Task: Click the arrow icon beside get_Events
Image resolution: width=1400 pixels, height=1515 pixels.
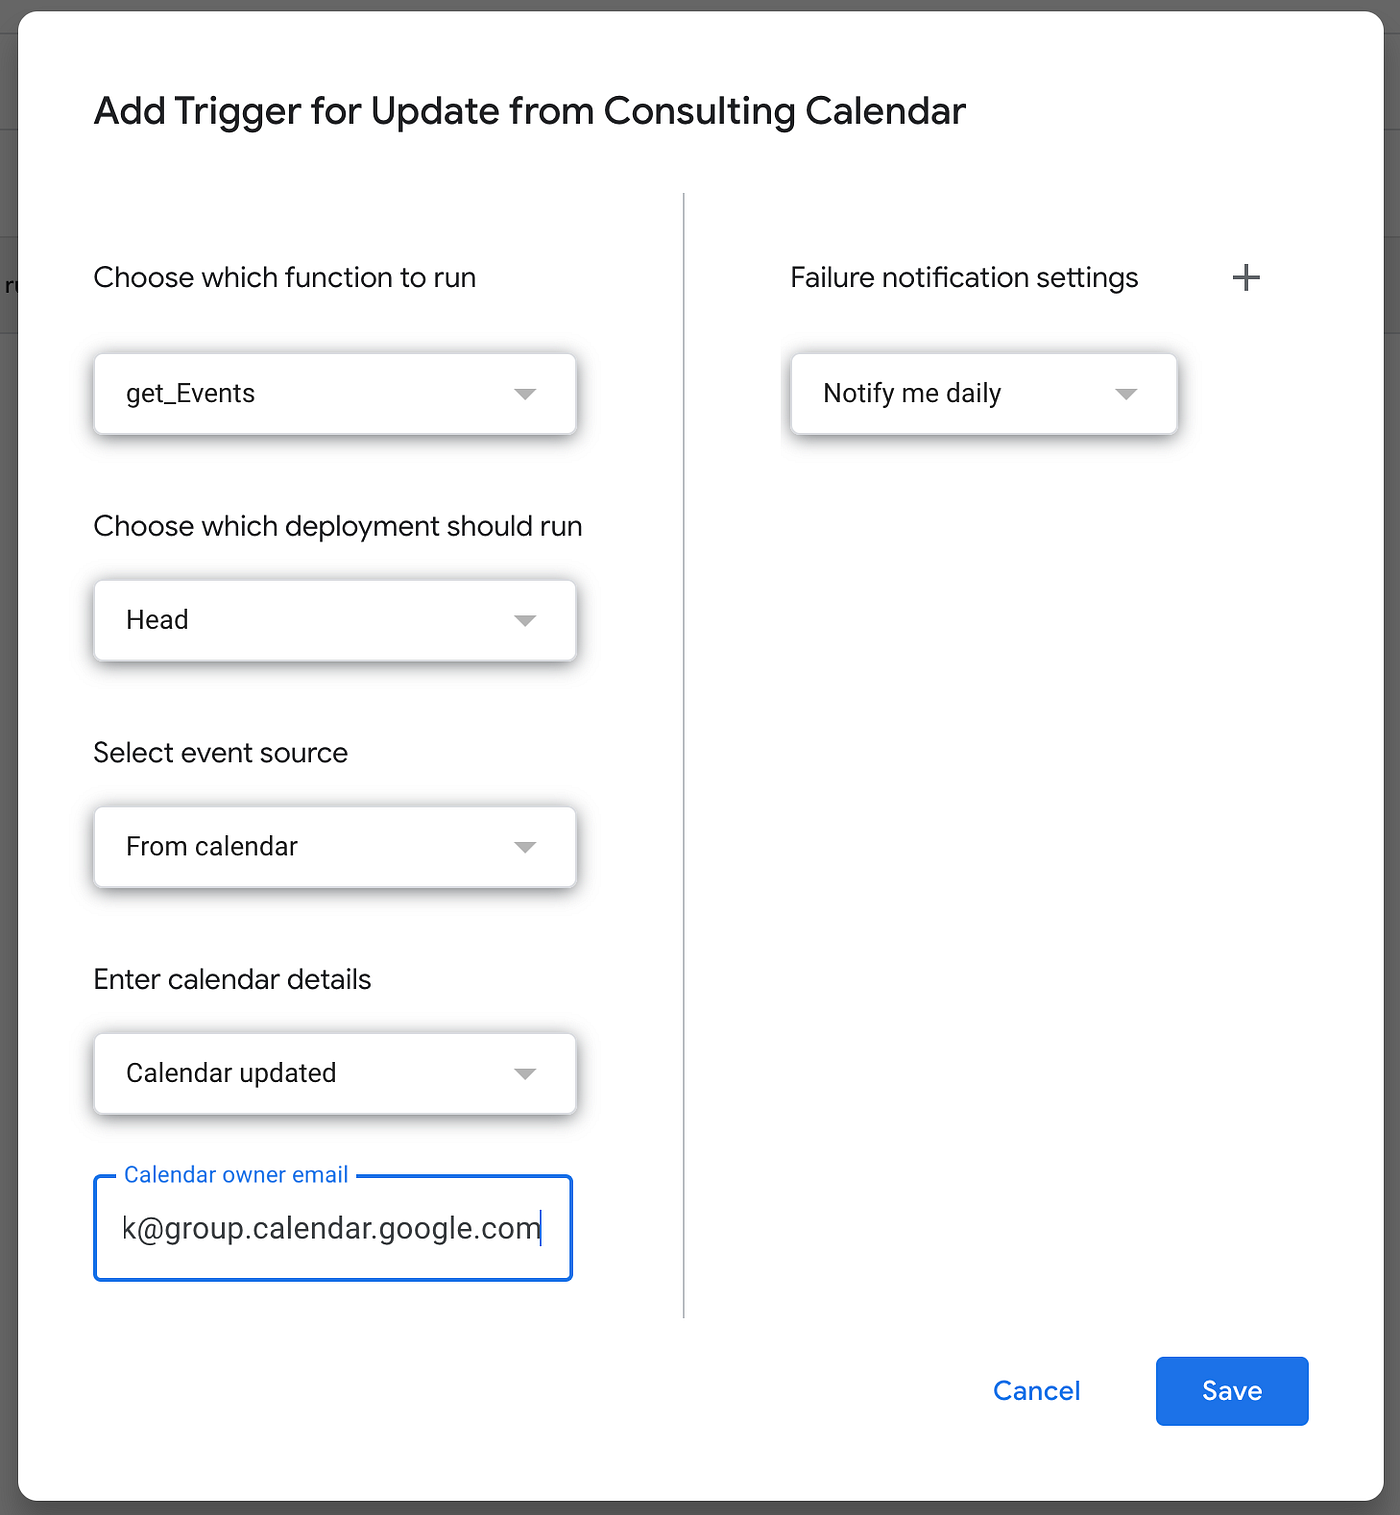Action: 525,394
